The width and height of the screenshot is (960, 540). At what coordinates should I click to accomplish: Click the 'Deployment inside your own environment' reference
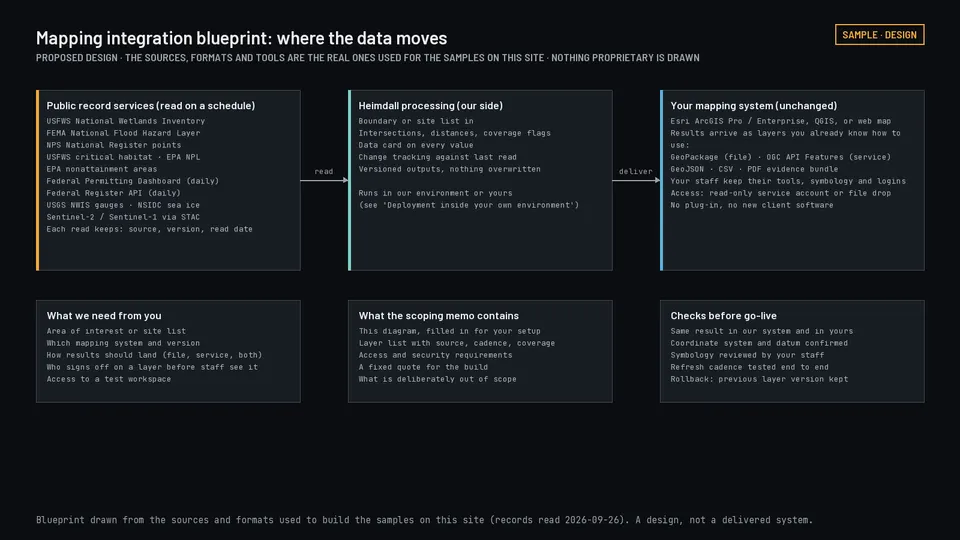pyautogui.click(x=468, y=205)
